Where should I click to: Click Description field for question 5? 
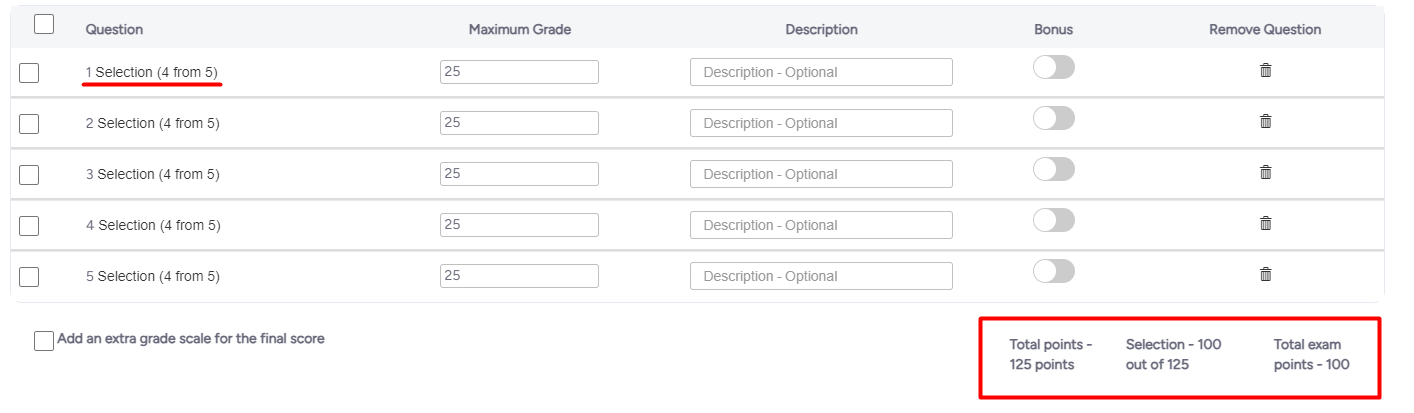pos(821,276)
